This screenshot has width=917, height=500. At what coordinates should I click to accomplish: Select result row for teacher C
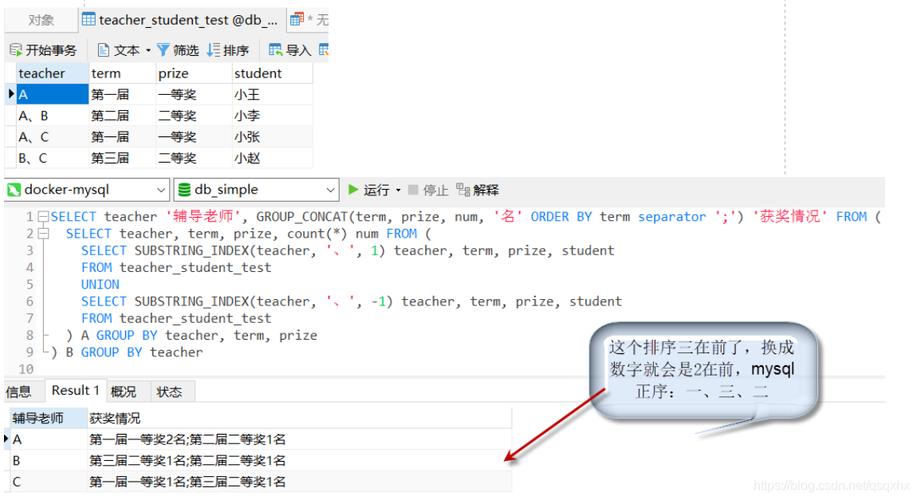tap(261, 481)
